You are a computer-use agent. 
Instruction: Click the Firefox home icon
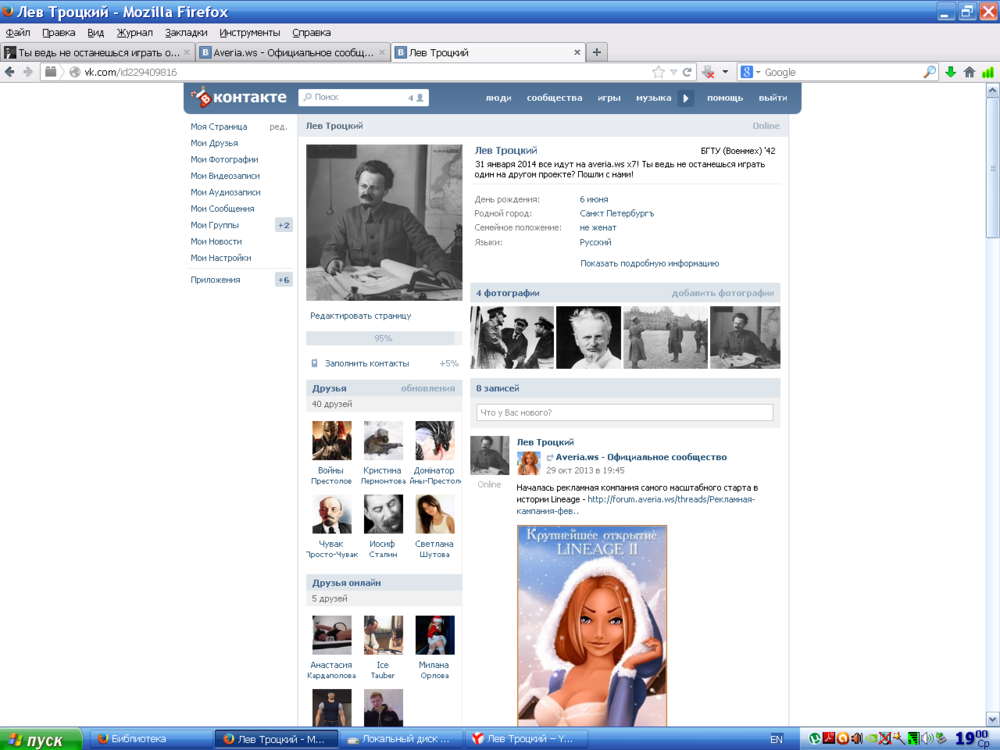tap(969, 72)
